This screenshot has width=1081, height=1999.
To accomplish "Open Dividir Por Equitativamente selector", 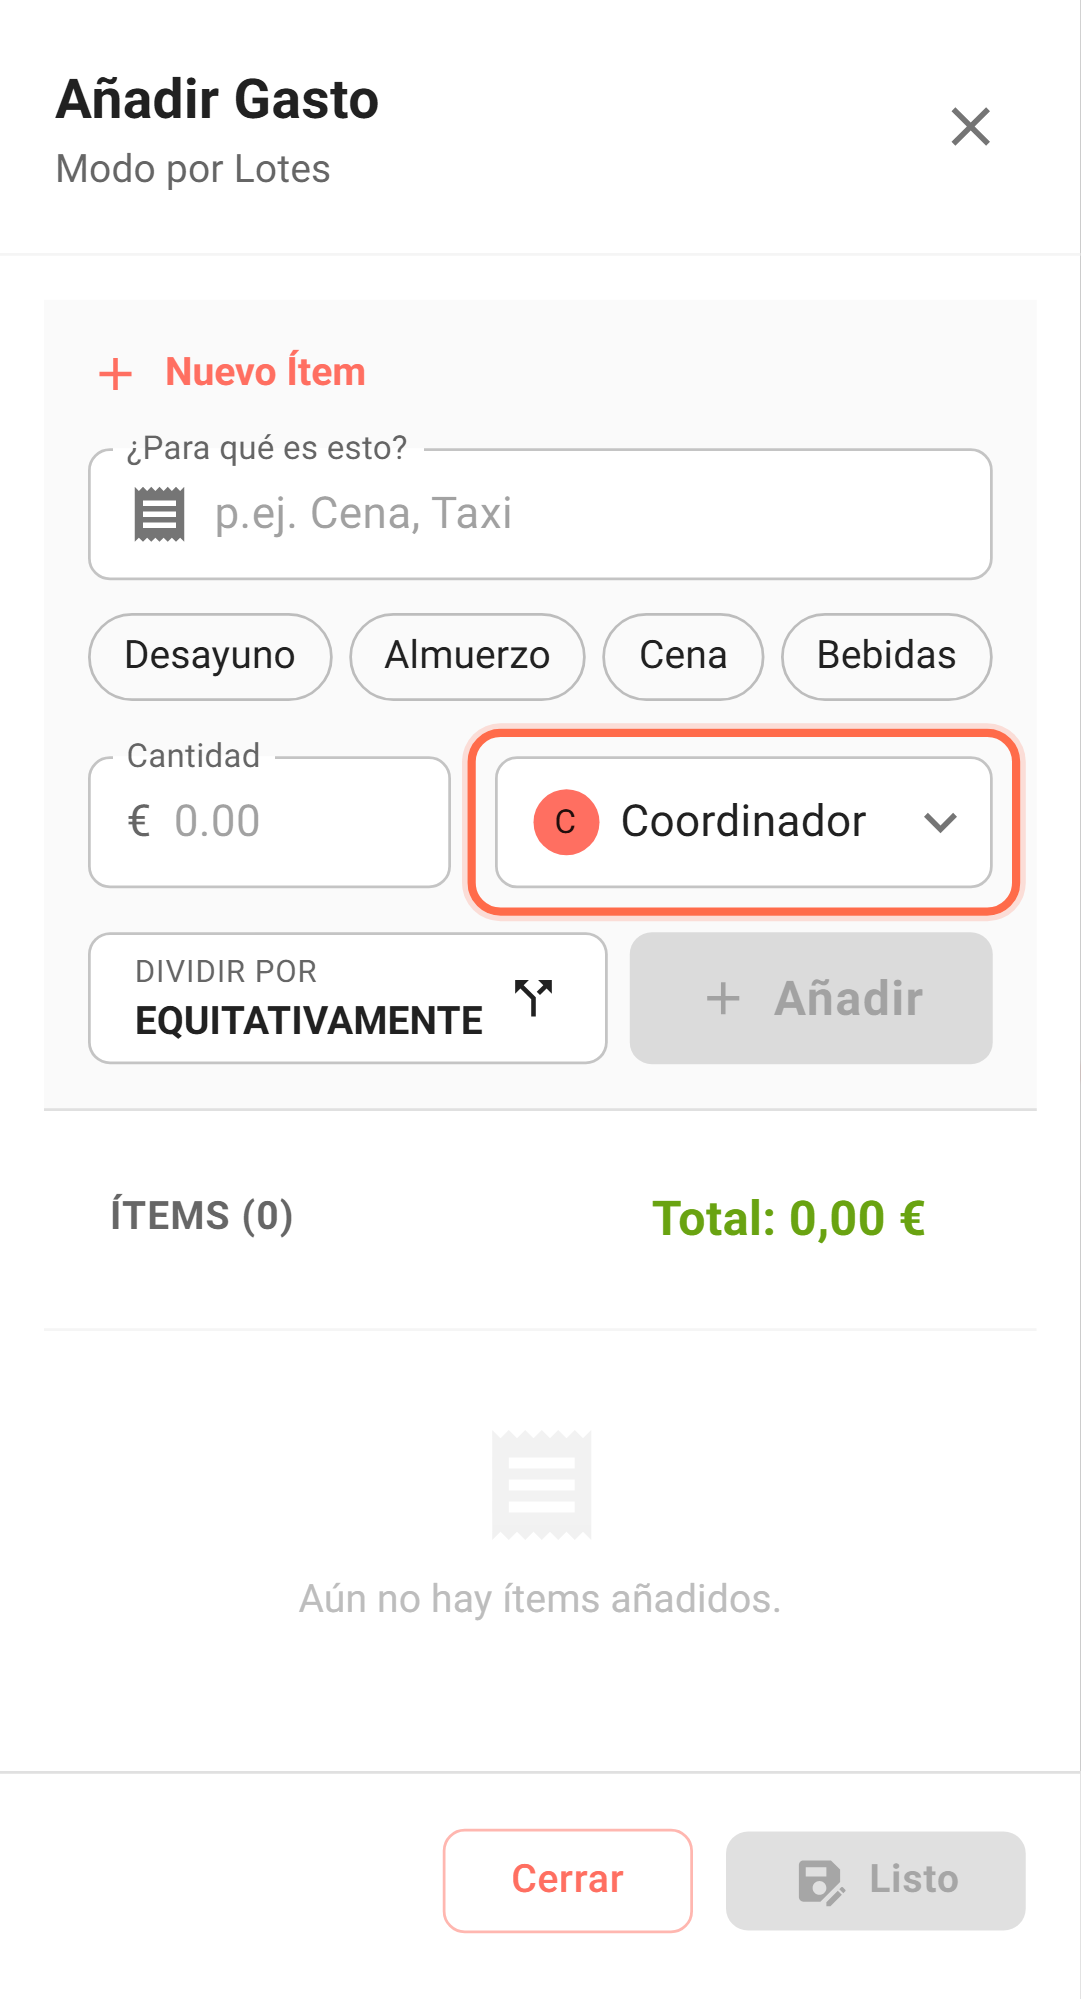I will (347, 998).
